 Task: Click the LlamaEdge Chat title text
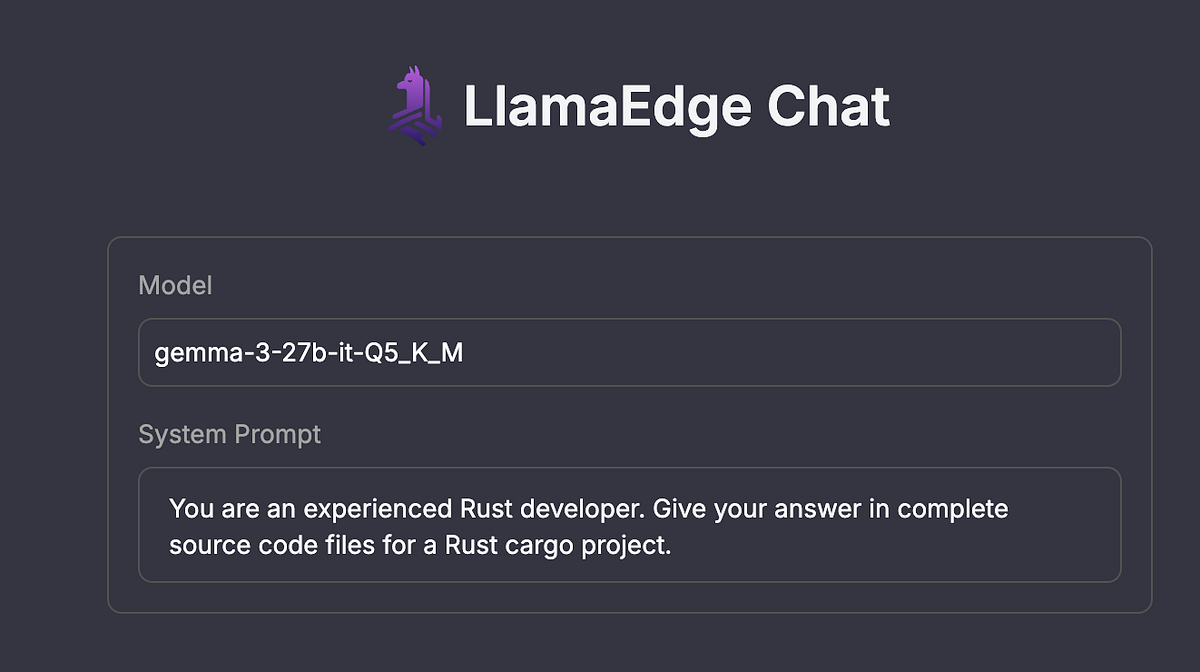[676, 104]
